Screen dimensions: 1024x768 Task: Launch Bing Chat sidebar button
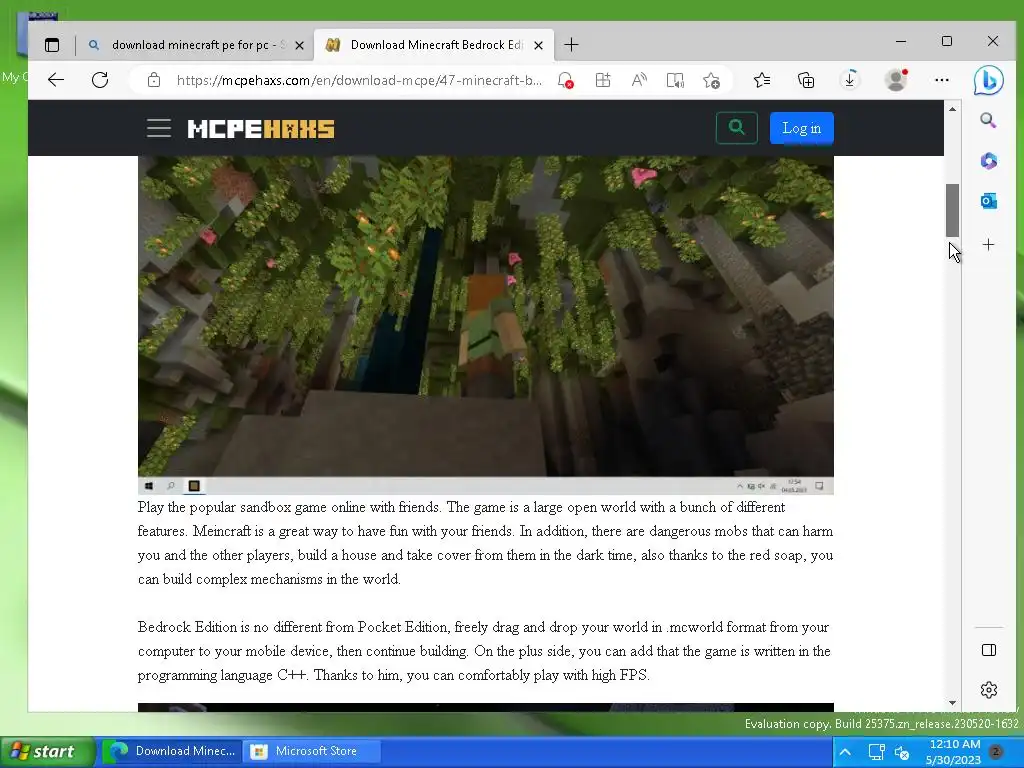(989, 80)
